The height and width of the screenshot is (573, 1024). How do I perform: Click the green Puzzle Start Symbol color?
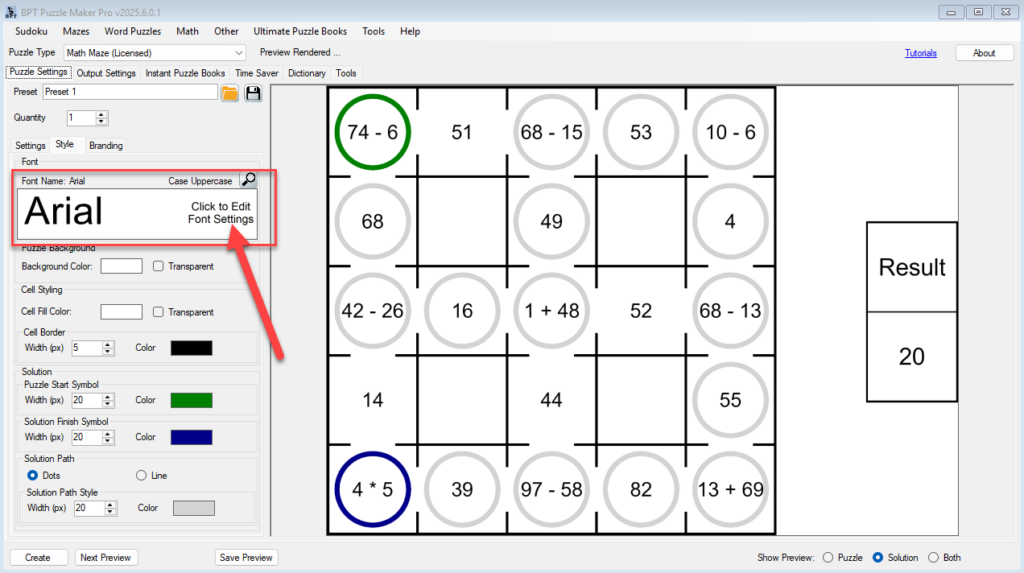191,400
